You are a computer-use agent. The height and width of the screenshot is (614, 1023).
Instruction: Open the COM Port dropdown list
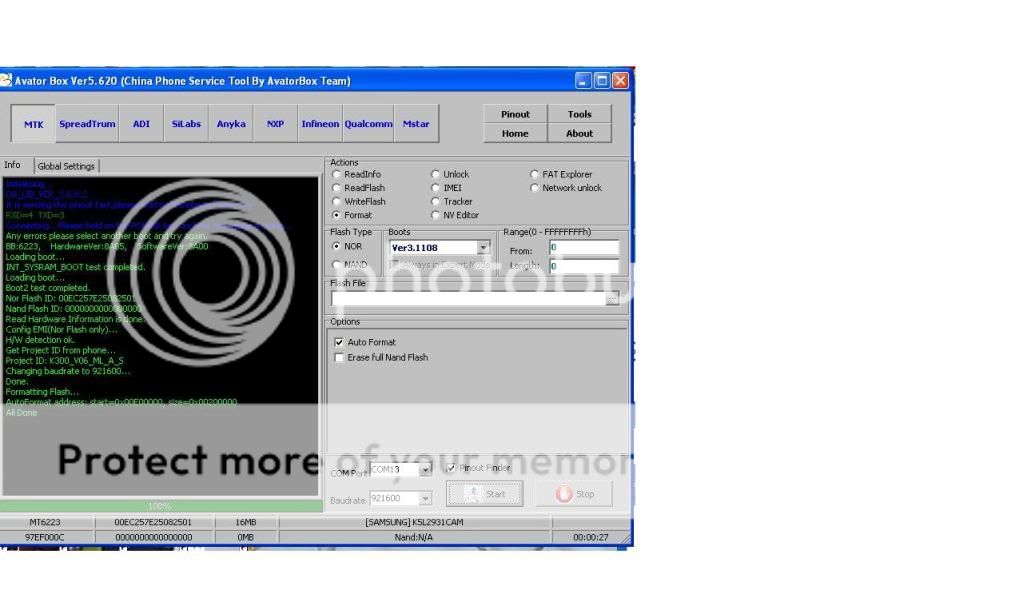point(425,470)
